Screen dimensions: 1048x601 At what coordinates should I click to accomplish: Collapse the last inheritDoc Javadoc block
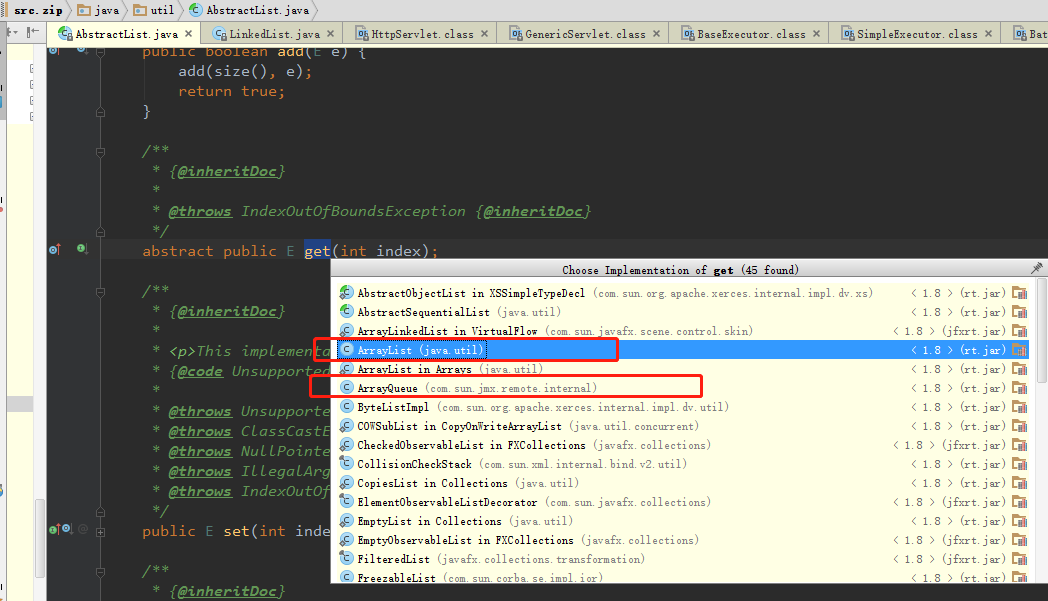100,572
